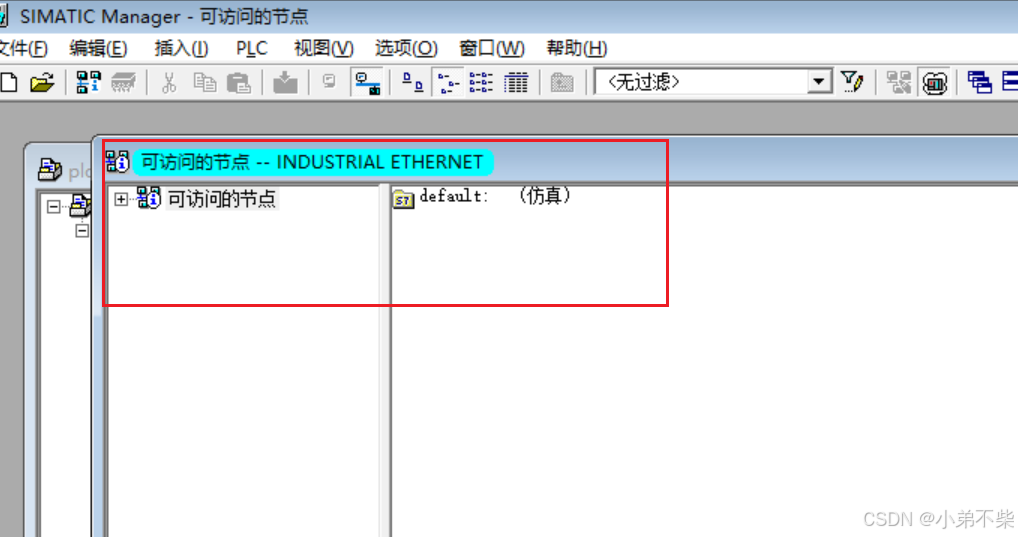
Task: Click the Paste clipboard icon
Action: [239, 82]
